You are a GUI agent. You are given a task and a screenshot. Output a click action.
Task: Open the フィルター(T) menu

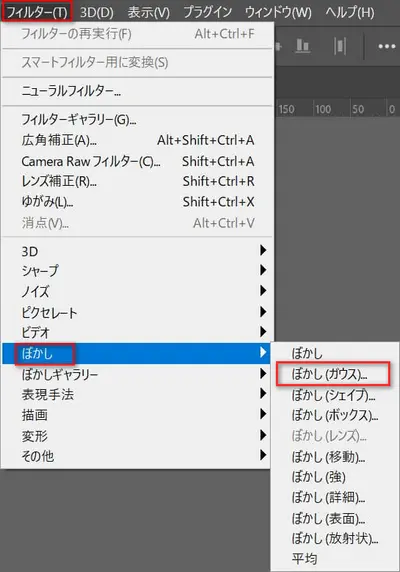coord(36,12)
